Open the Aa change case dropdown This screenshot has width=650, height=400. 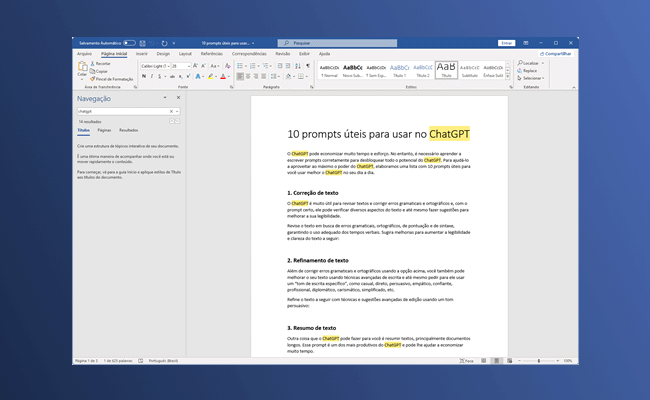[214, 66]
